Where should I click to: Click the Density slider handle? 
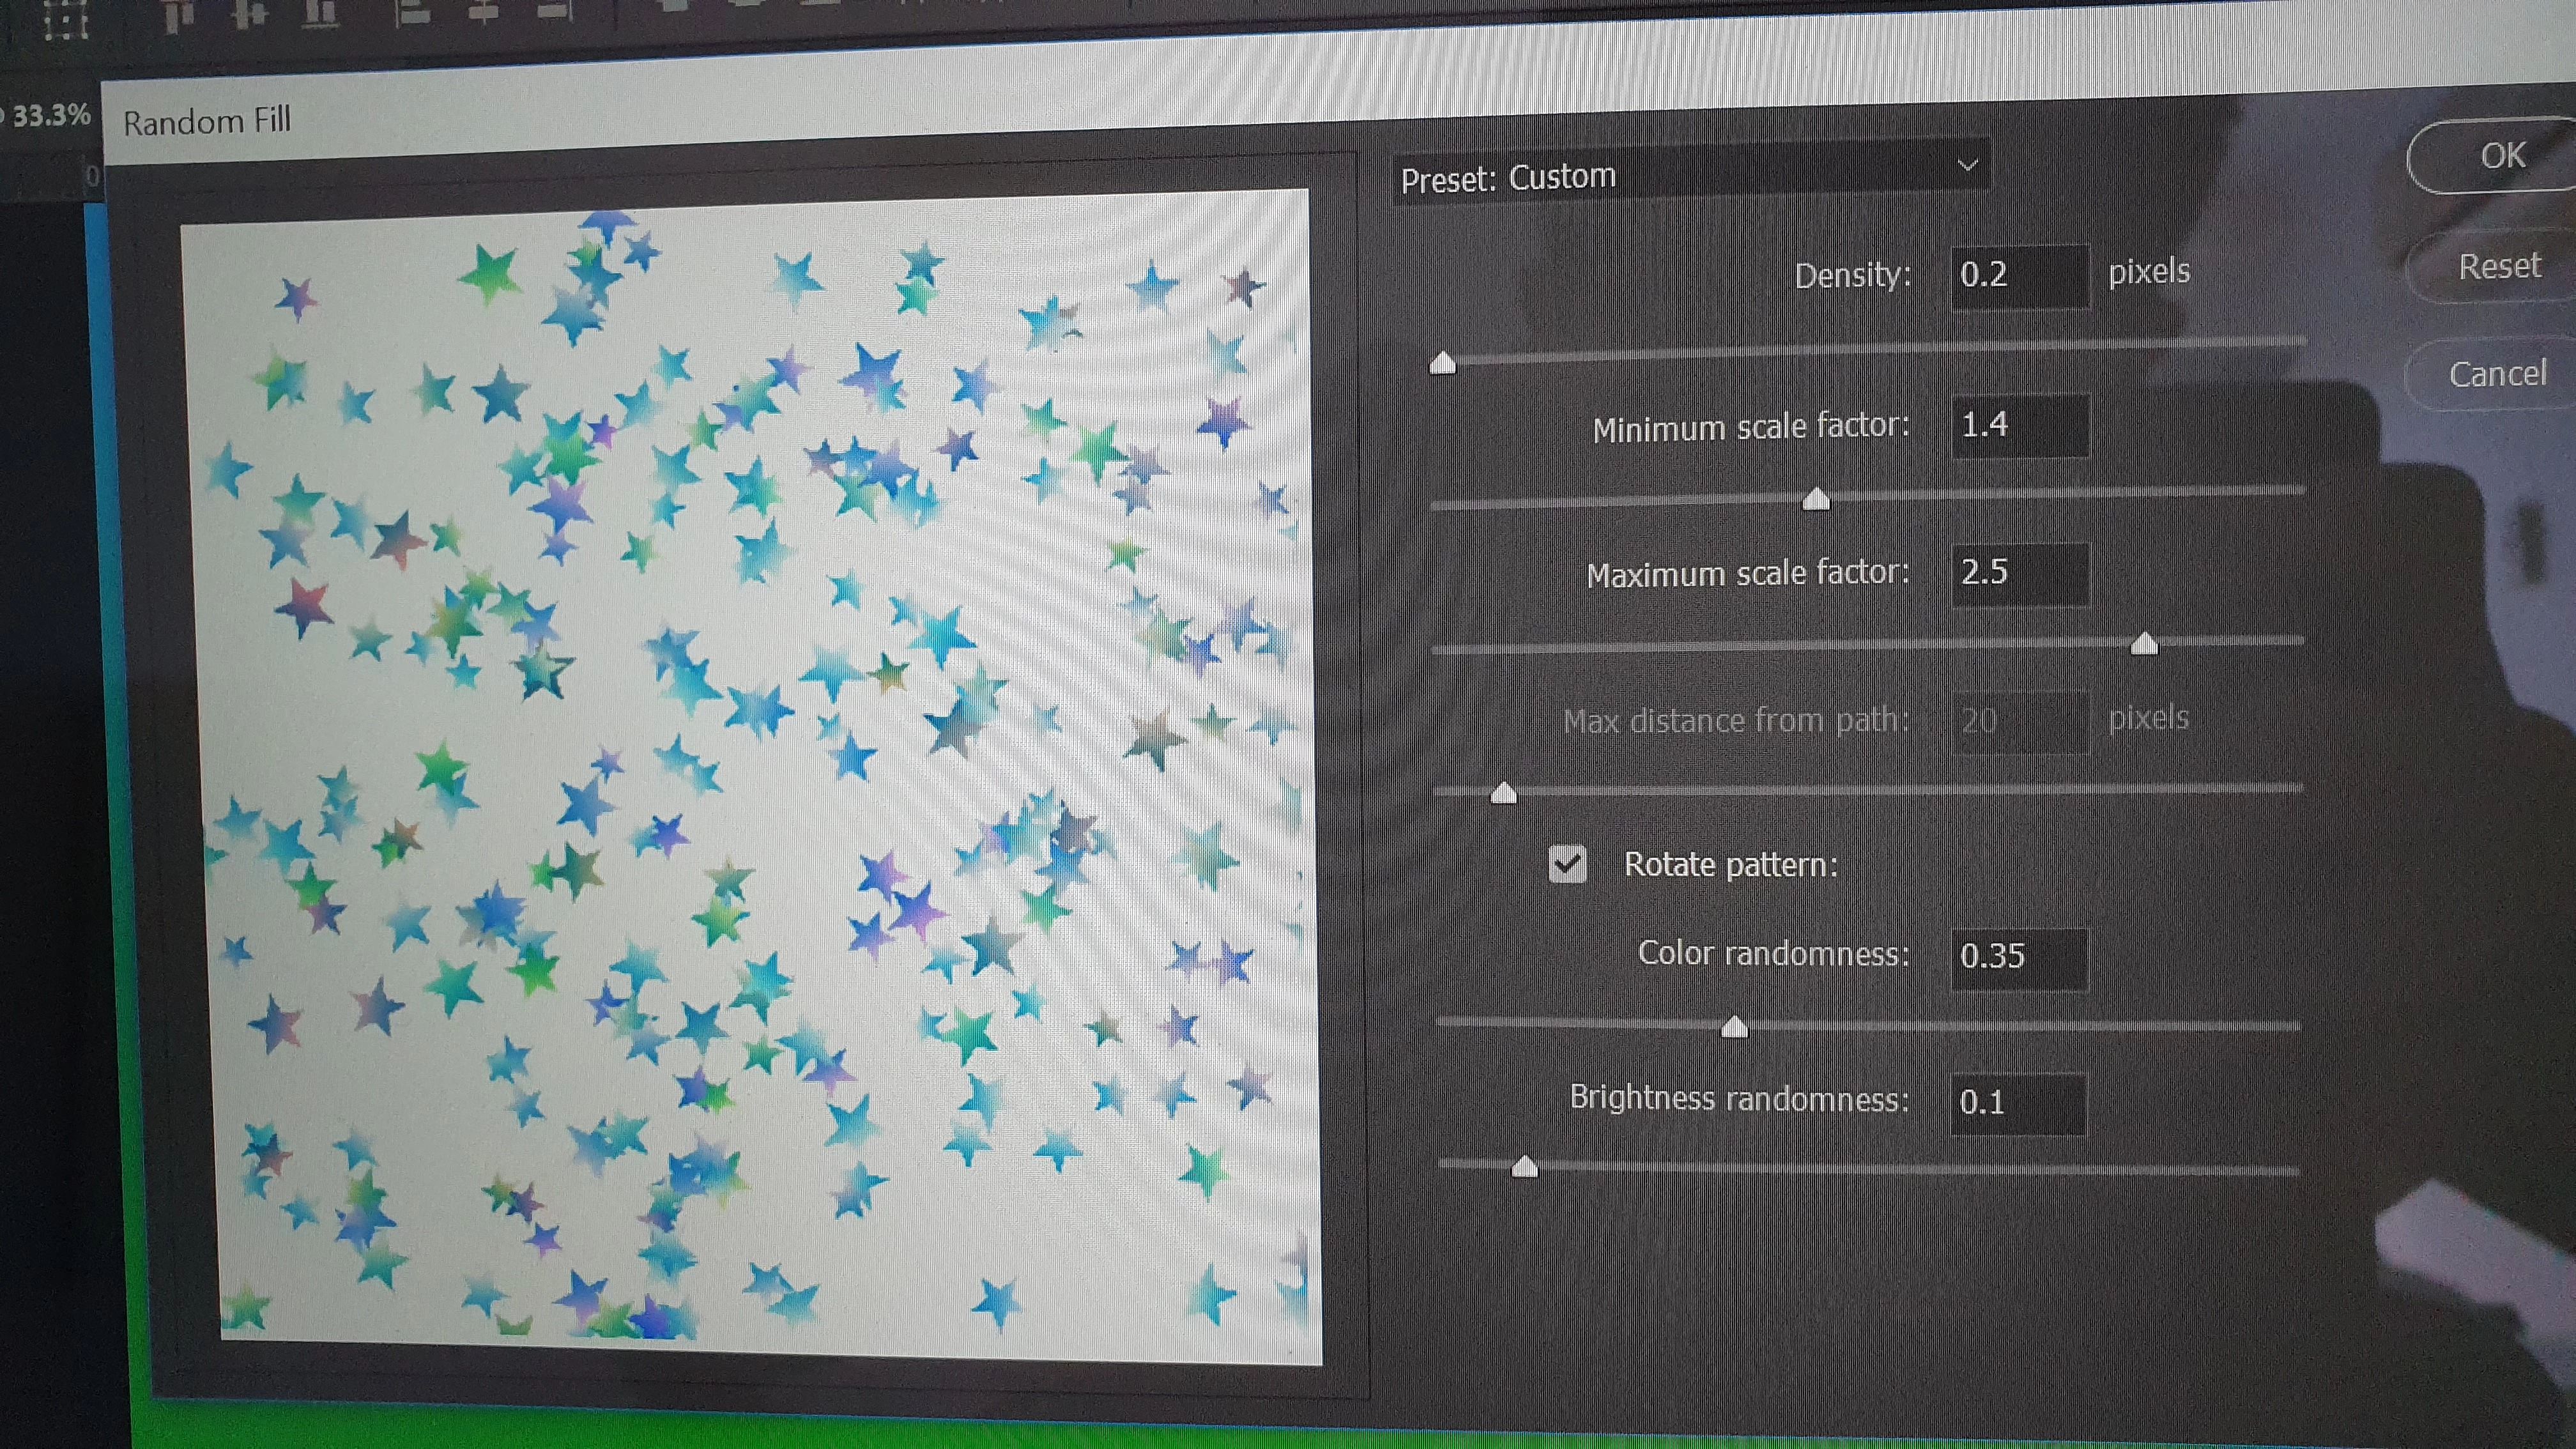pos(1442,362)
